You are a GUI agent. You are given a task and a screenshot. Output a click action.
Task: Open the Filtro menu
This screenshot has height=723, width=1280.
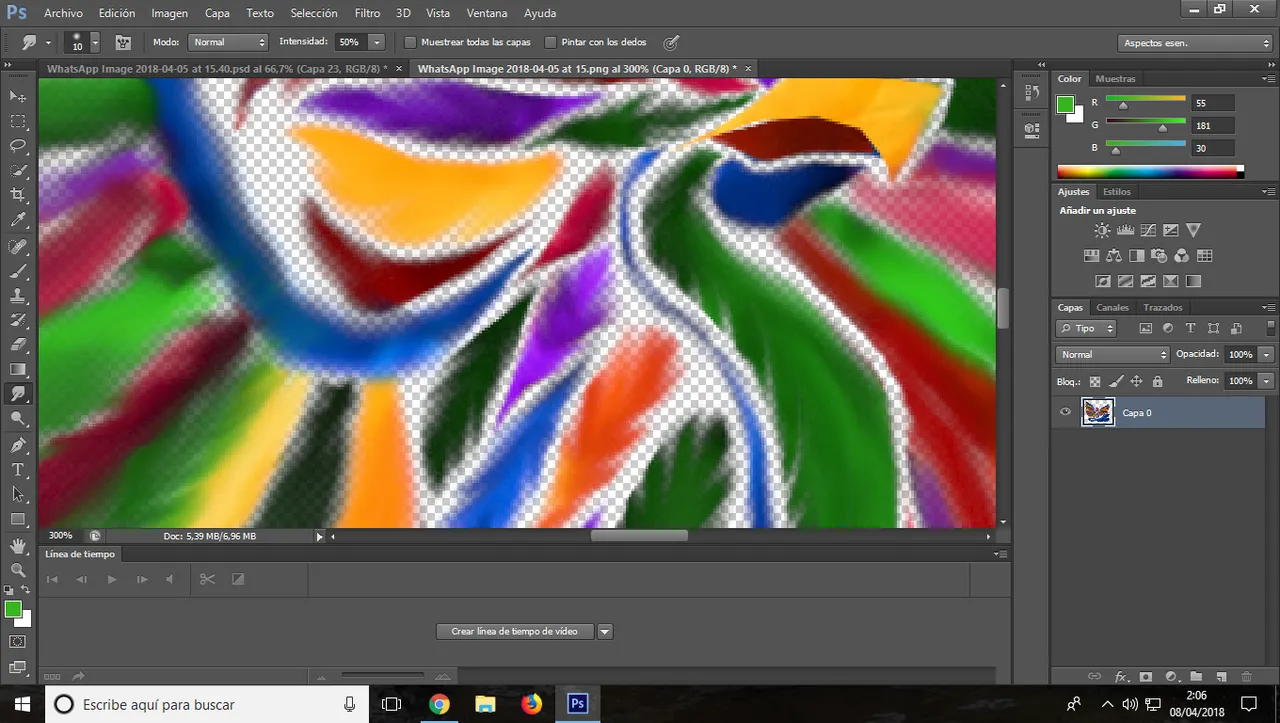(367, 13)
